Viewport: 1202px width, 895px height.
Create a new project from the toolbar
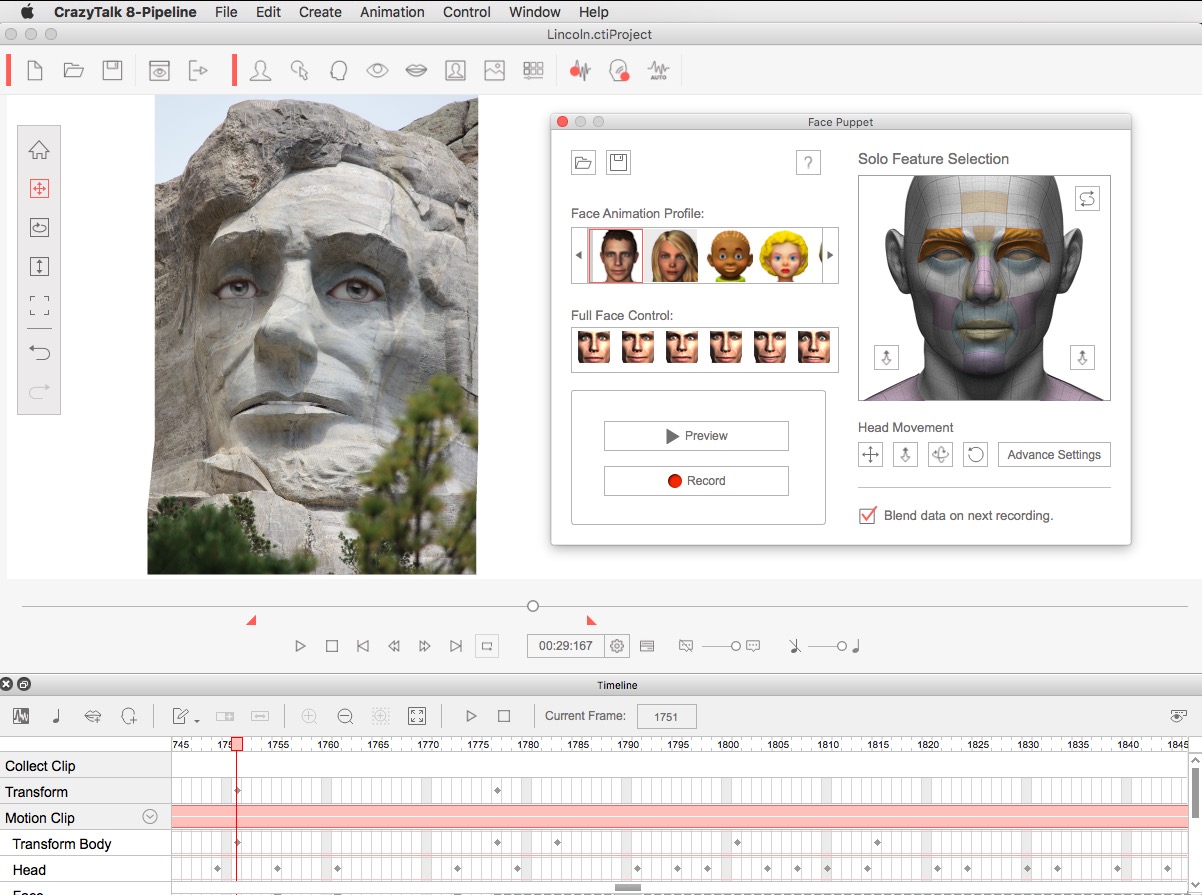pos(35,71)
